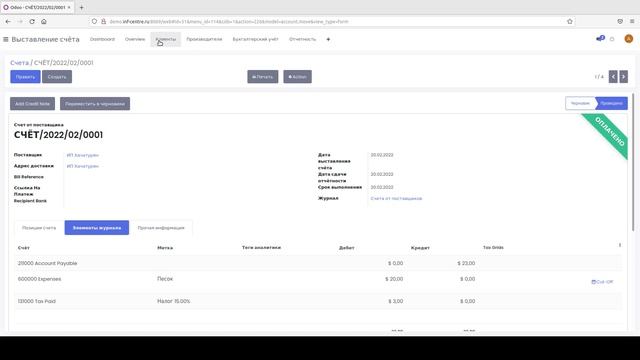Click the 1 / 4 pager counter
640x360 pixels.
(599, 77)
